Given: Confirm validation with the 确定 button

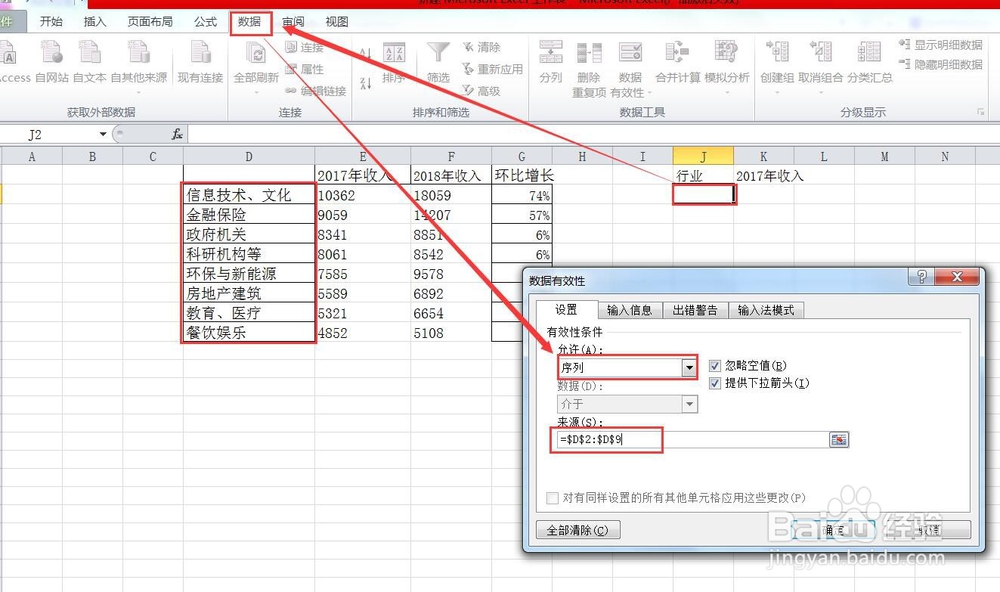Looking at the screenshot, I should tap(838, 528).
